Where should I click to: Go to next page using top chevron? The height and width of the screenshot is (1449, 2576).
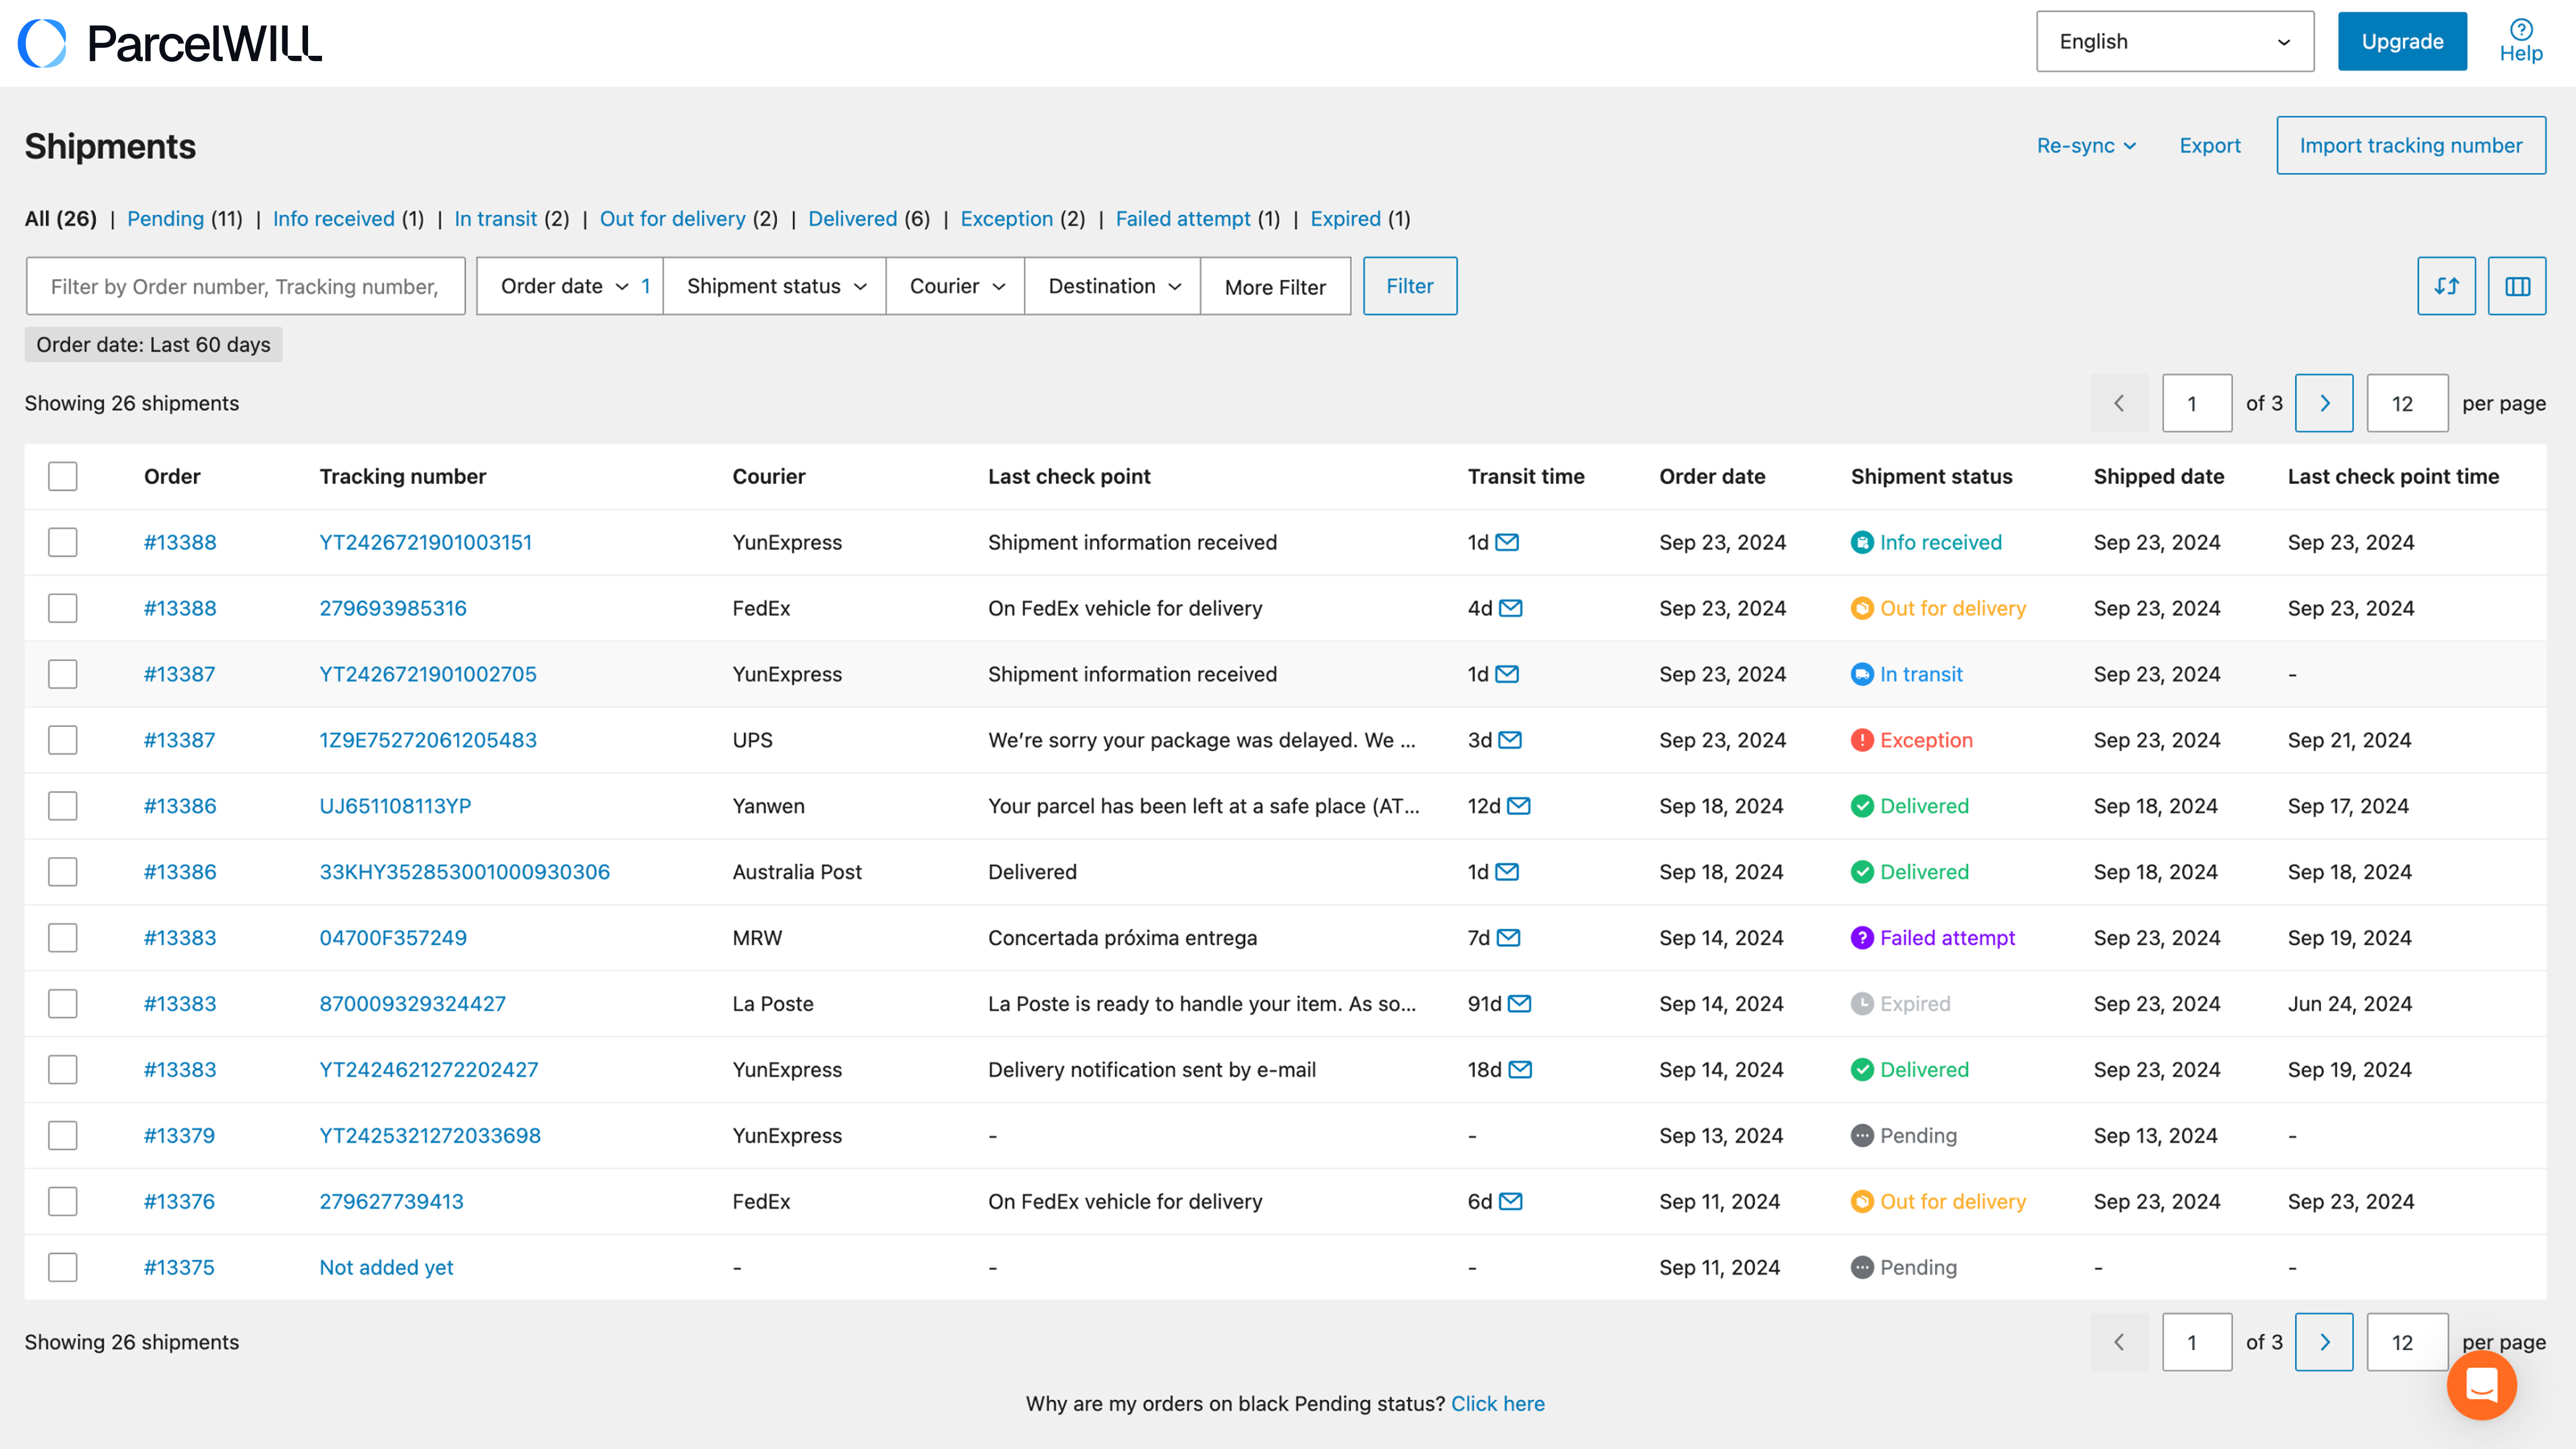tap(2323, 403)
